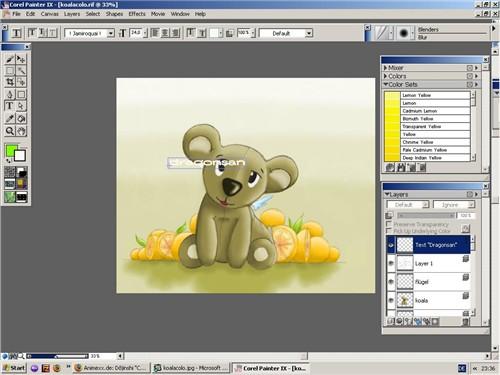Enable Pick Up Underlying Color checkbox
This screenshot has width=500, height=375.
tap(389, 231)
